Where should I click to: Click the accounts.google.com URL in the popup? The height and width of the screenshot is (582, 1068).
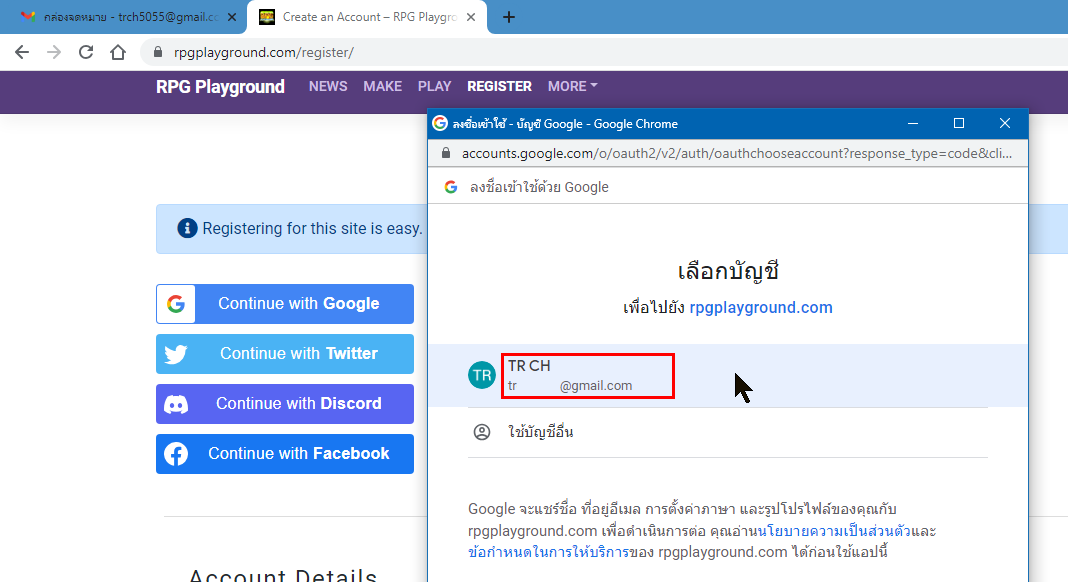coord(737,153)
